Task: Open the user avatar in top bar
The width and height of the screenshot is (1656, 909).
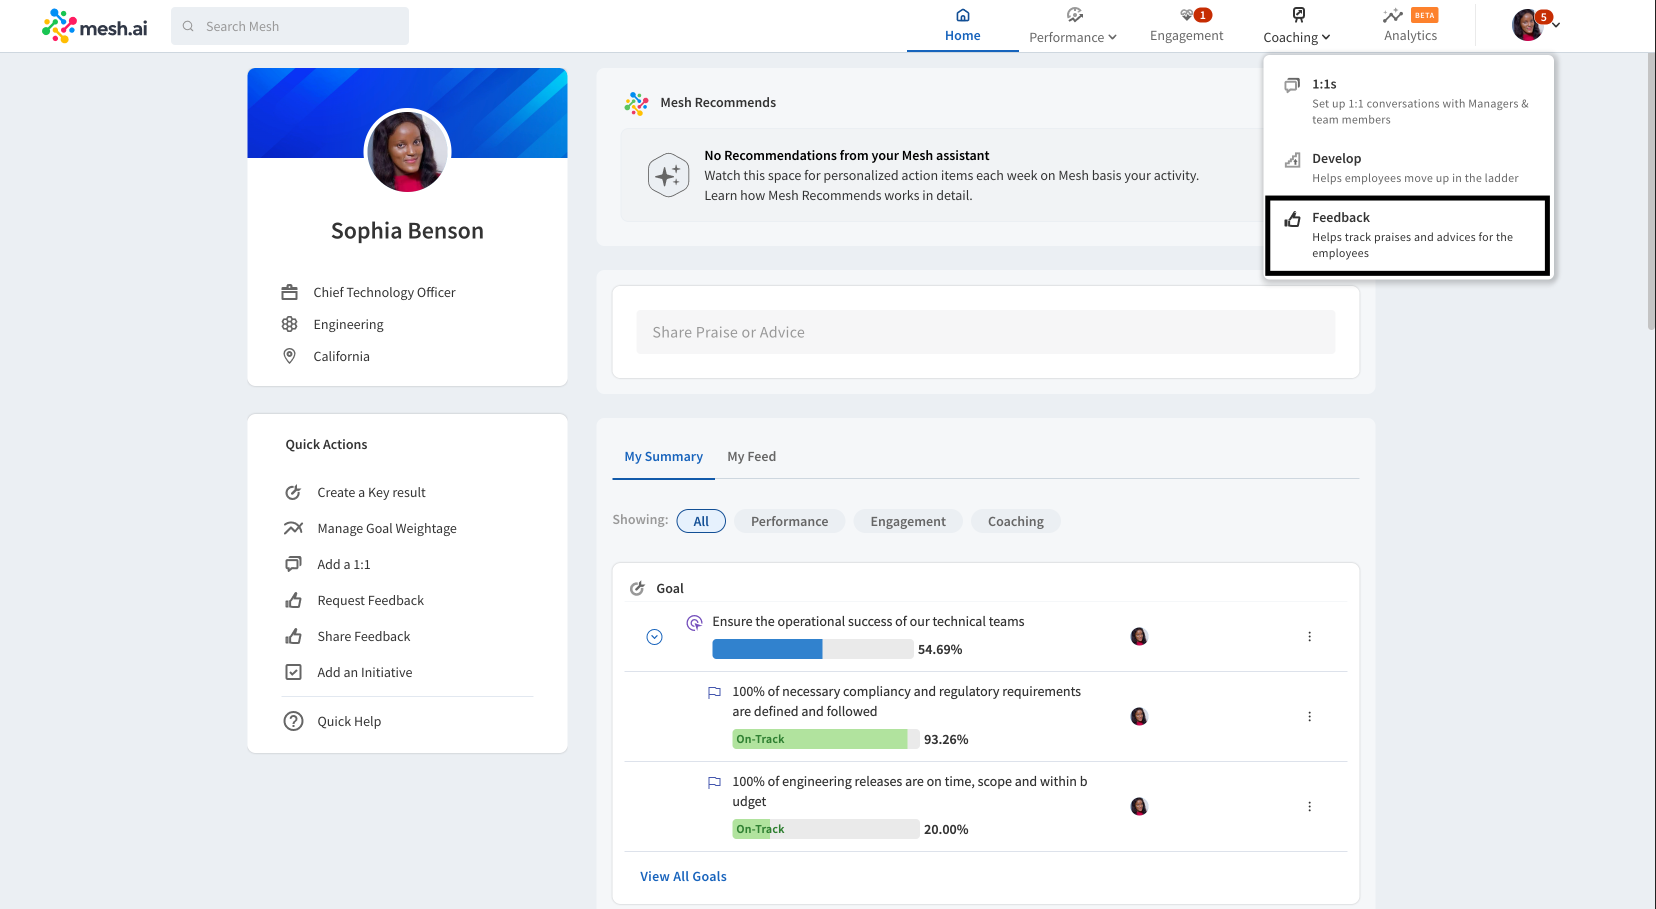Action: [1528, 25]
